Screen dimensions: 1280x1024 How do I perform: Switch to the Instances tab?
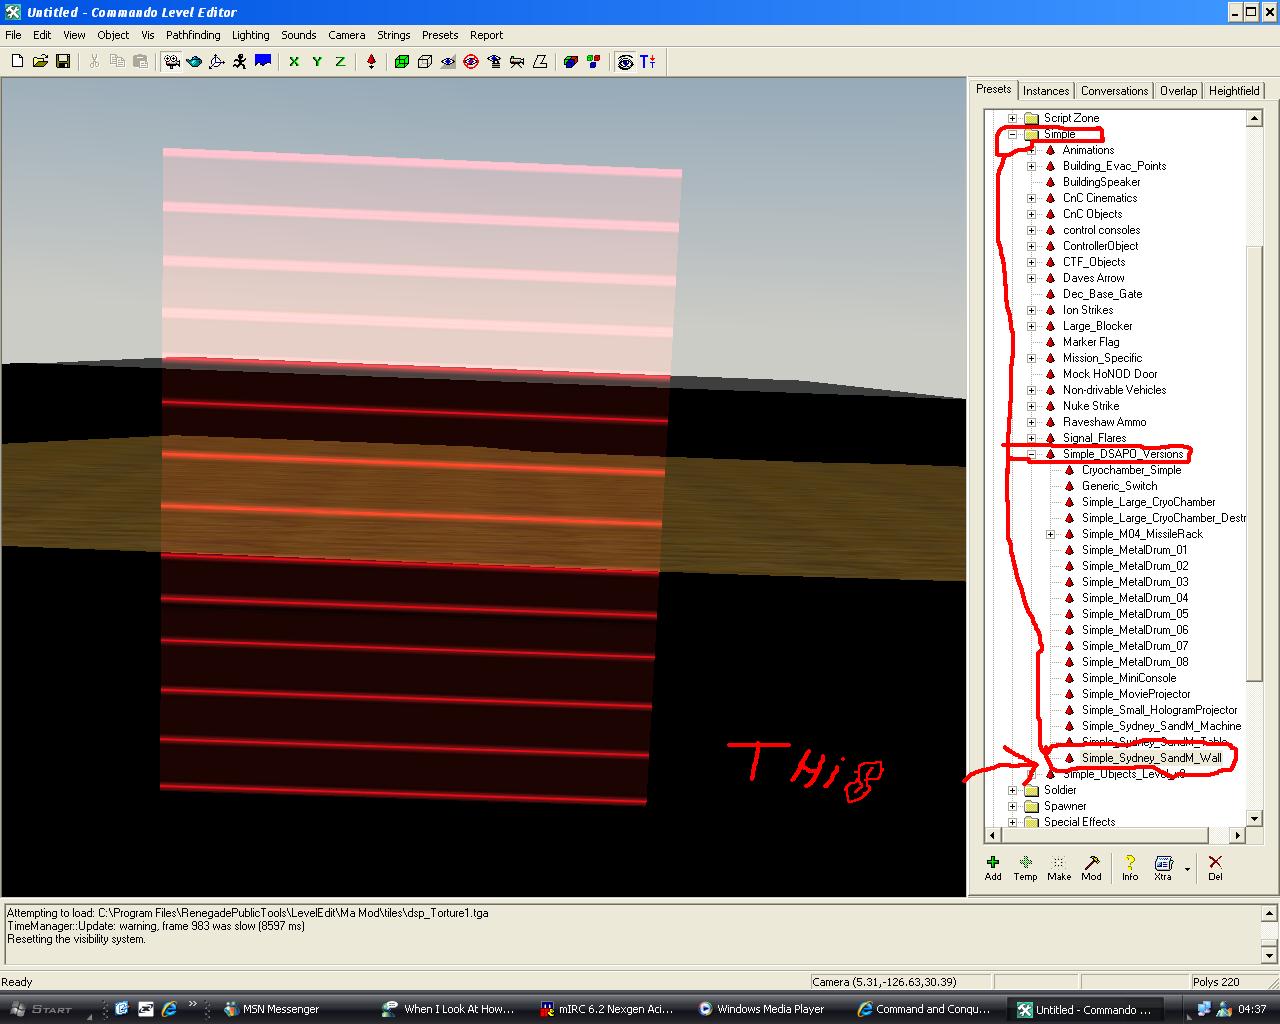coord(1046,91)
